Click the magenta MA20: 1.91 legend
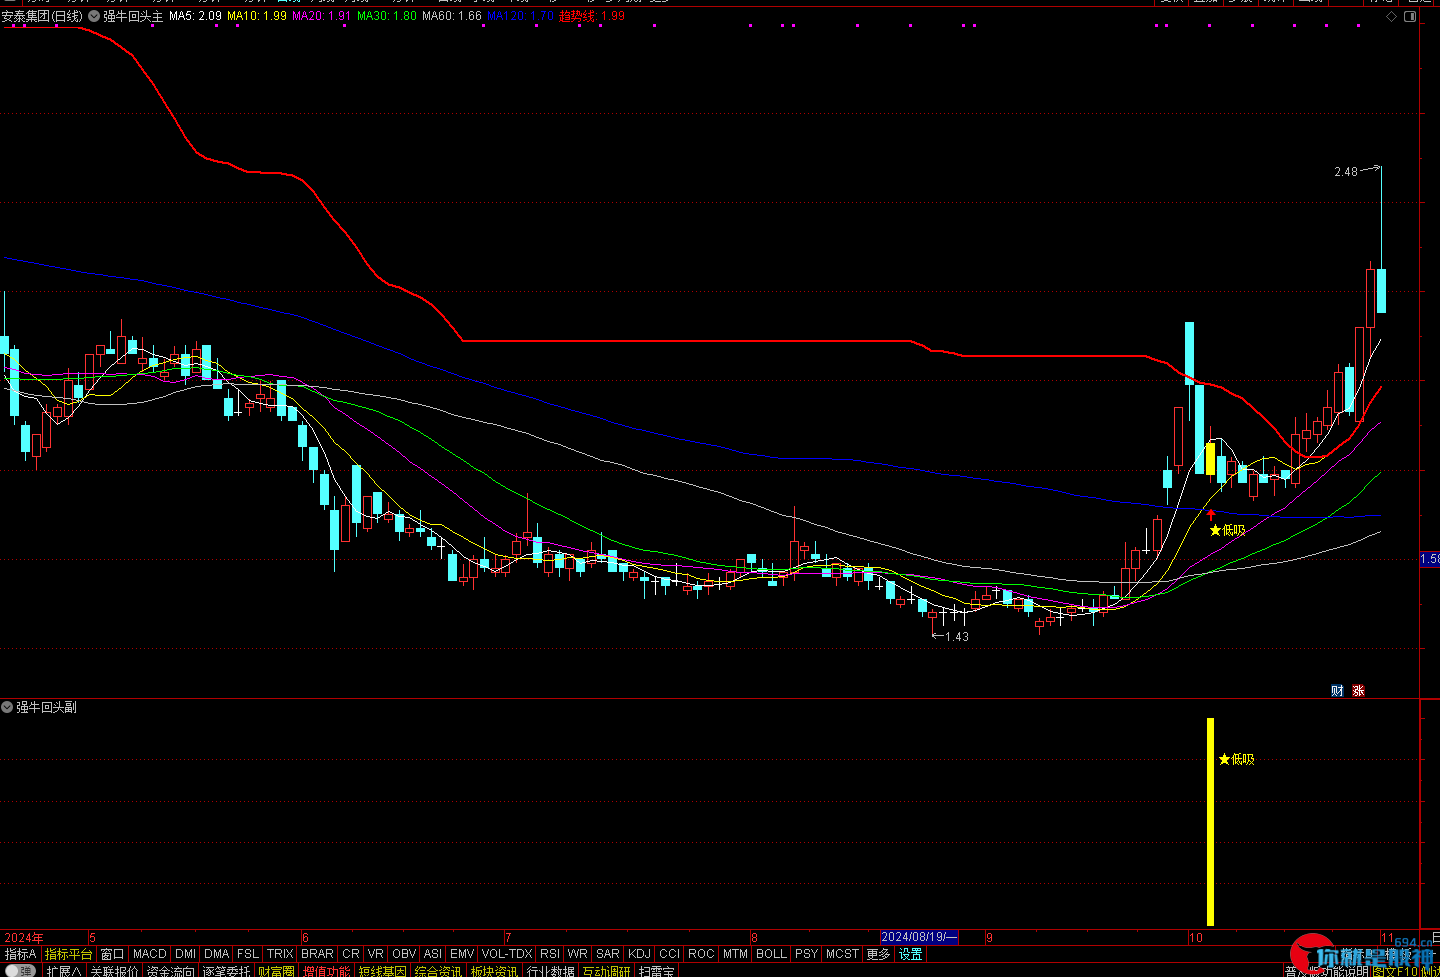This screenshot has height=977, width=1440. pos(322,16)
